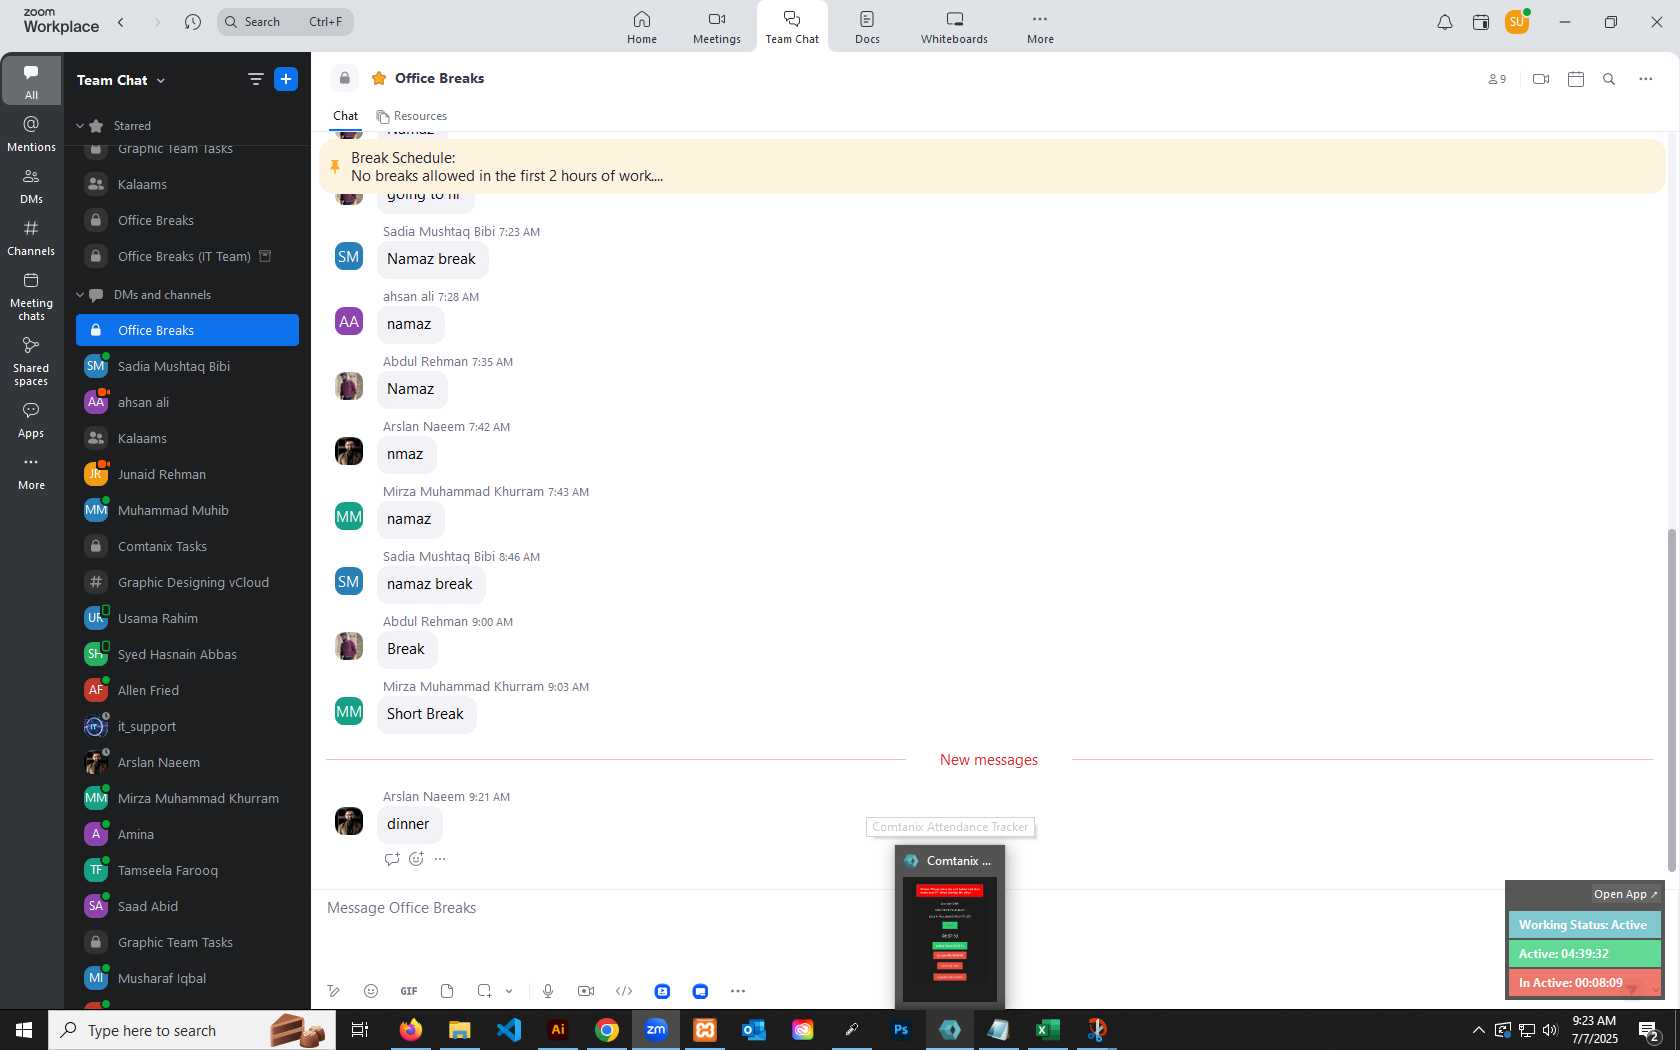Open more composer options ellipsis
This screenshot has width=1680, height=1050.
pyautogui.click(x=738, y=991)
